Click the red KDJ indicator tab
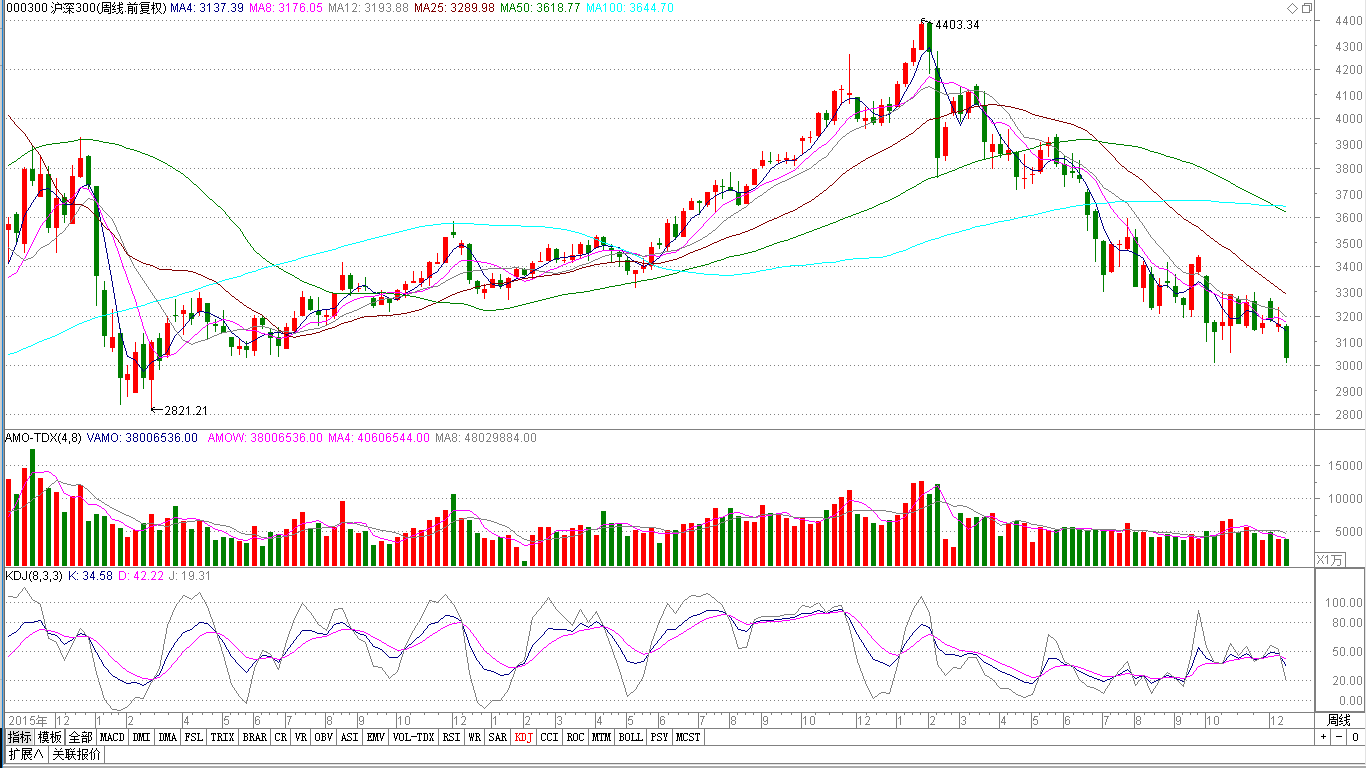1366x768 pixels. 524,737
